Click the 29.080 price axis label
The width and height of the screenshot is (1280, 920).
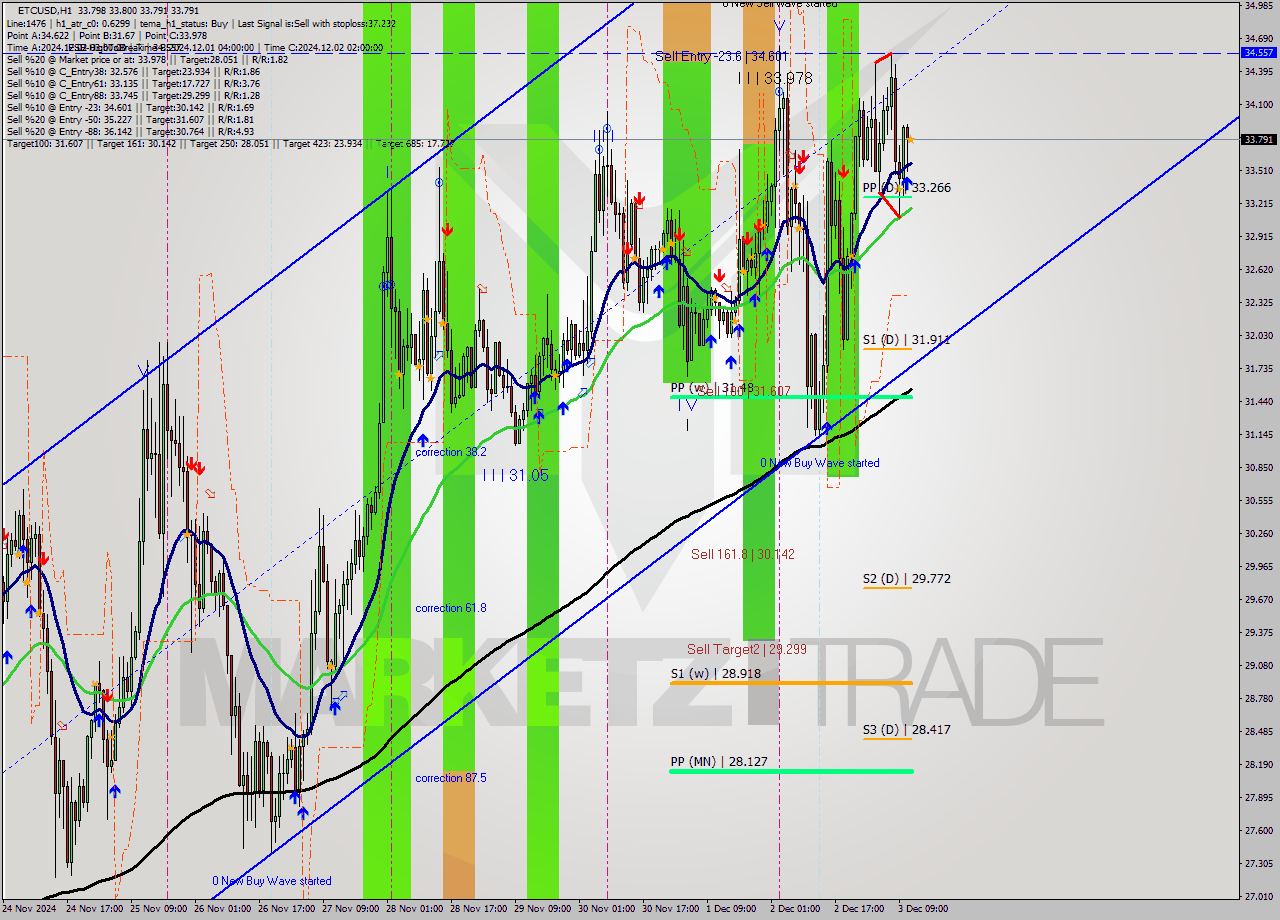pos(1258,665)
